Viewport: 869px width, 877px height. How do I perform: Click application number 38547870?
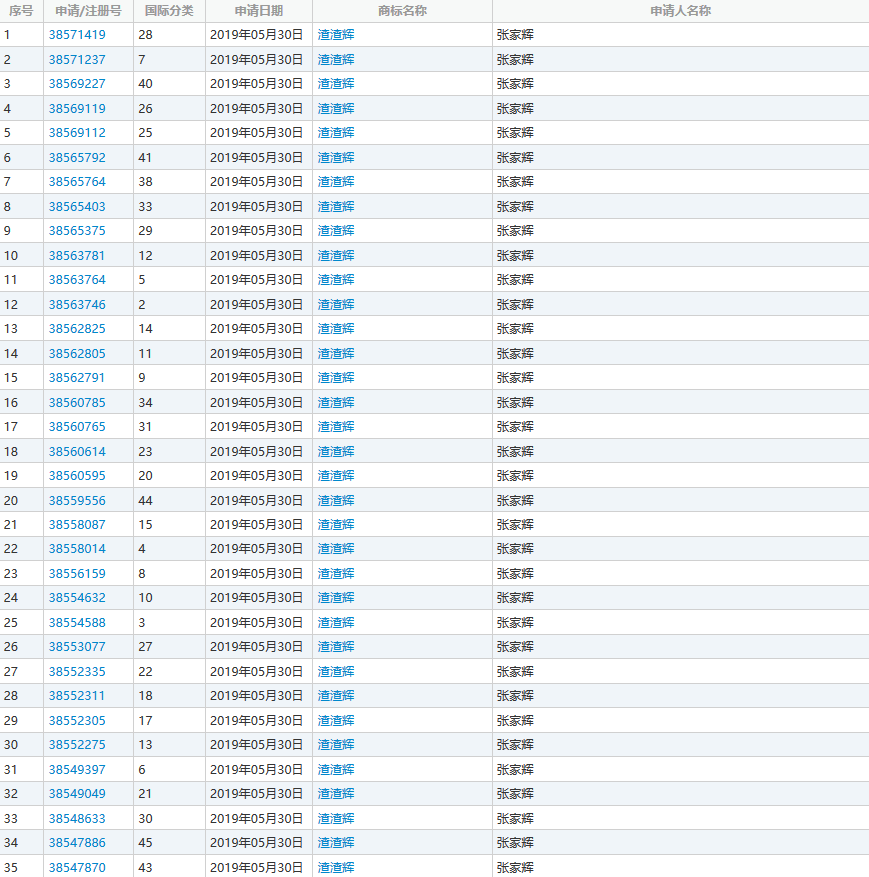77,868
